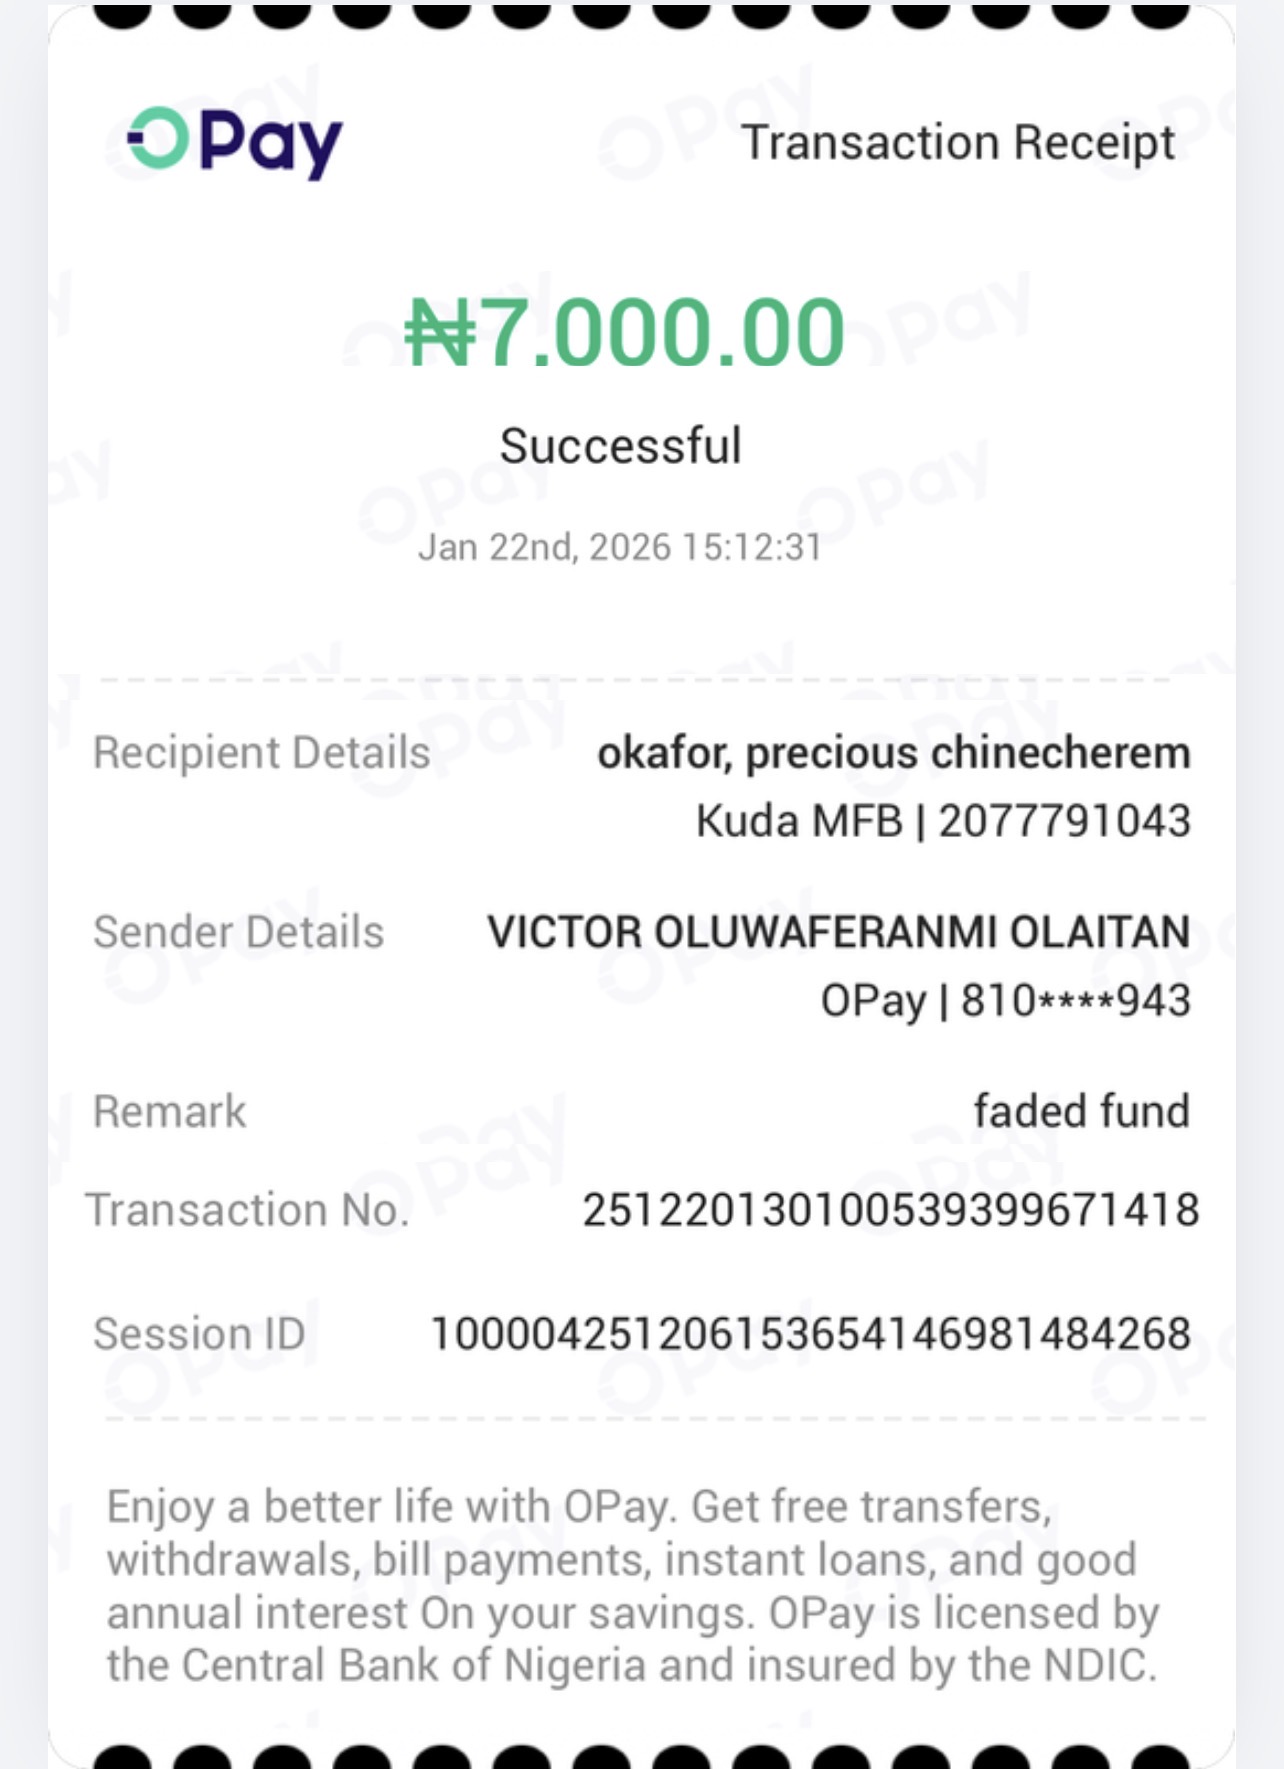Viewport: 1284px width, 1769px height.
Task: Tap the Transaction Receipt title
Action: [958, 142]
